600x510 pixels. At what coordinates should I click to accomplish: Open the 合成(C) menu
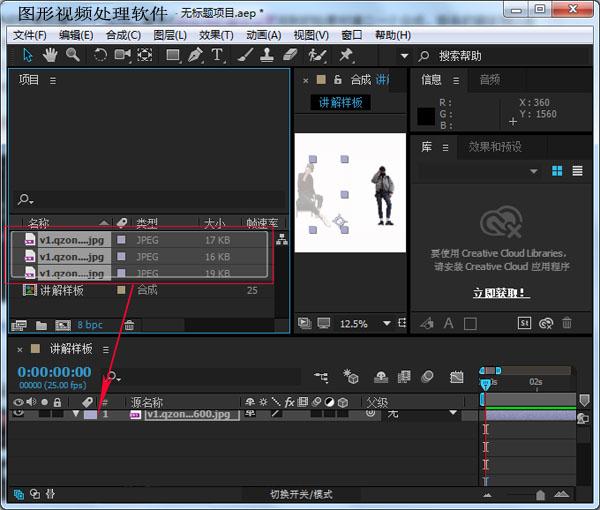(123, 36)
